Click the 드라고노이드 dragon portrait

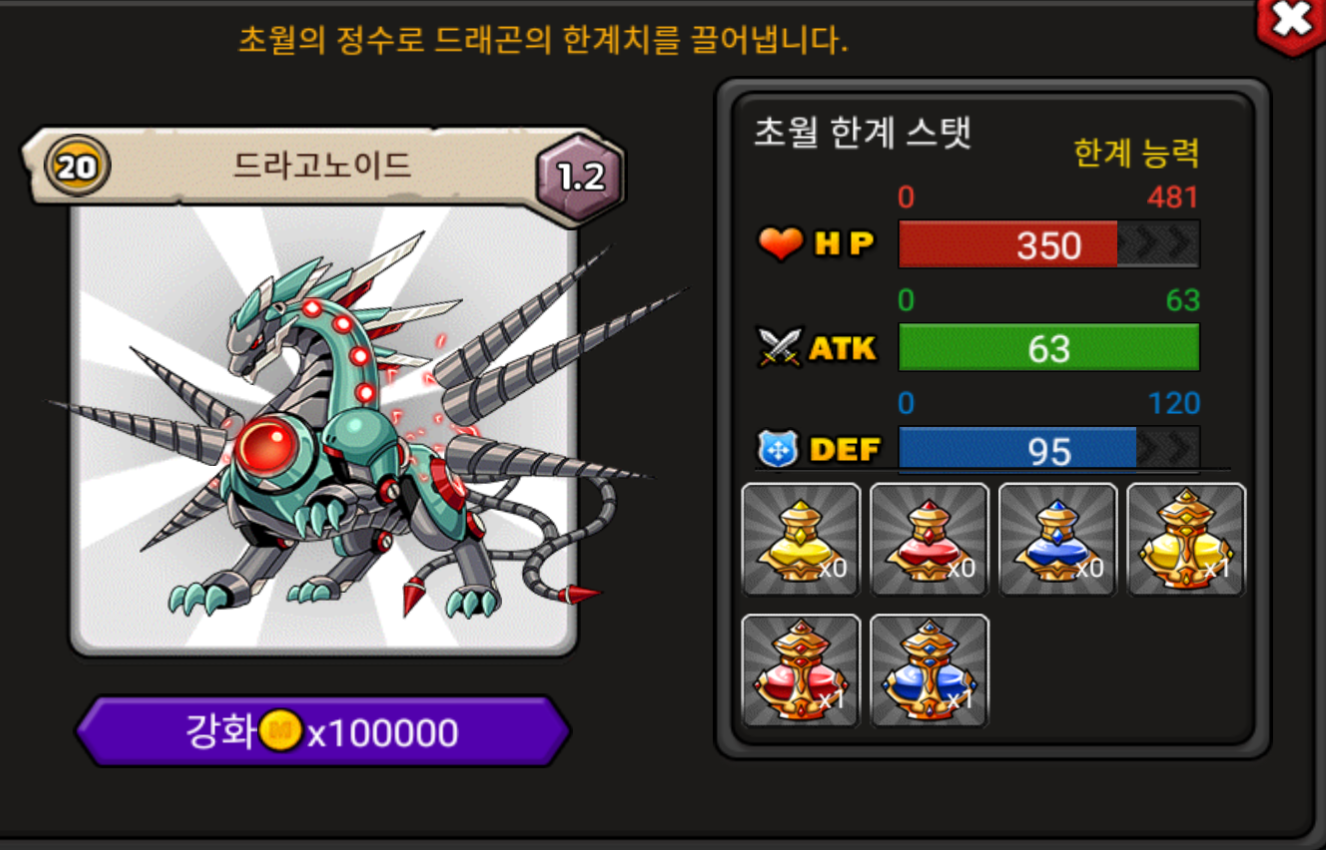pos(324,430)
